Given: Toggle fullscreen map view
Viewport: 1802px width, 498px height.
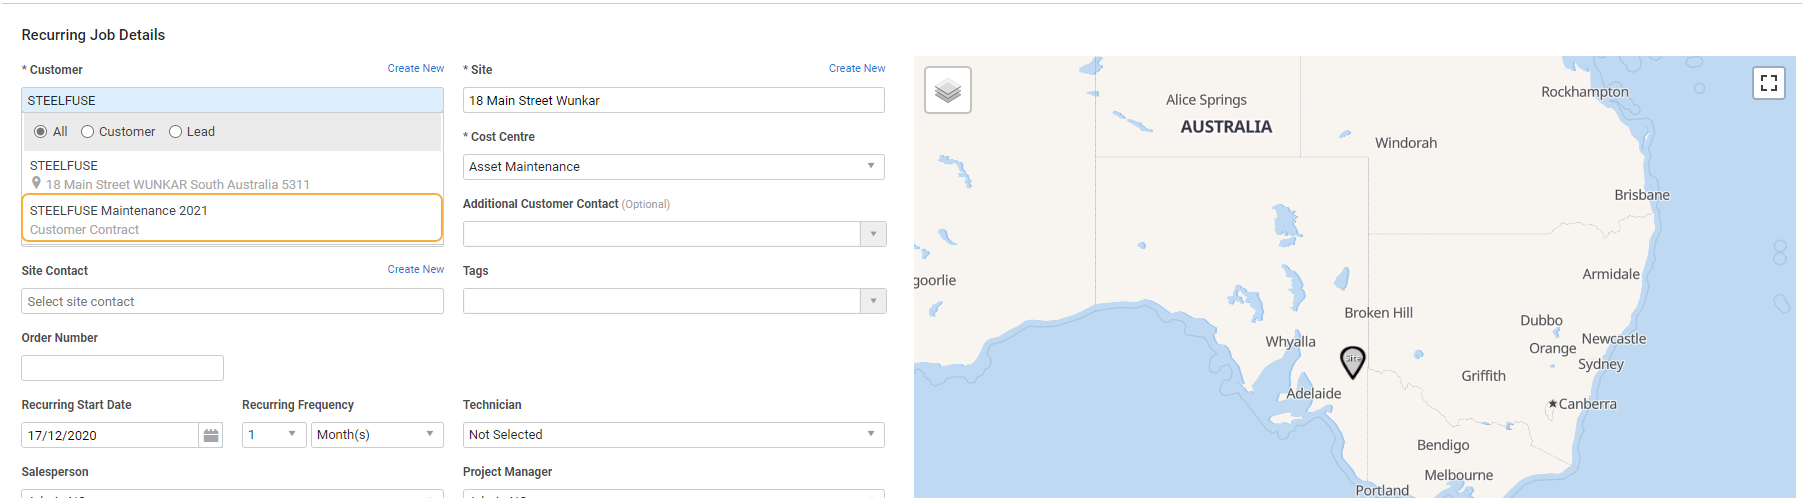Looking at the screenshot, I should click(1768, 83).
